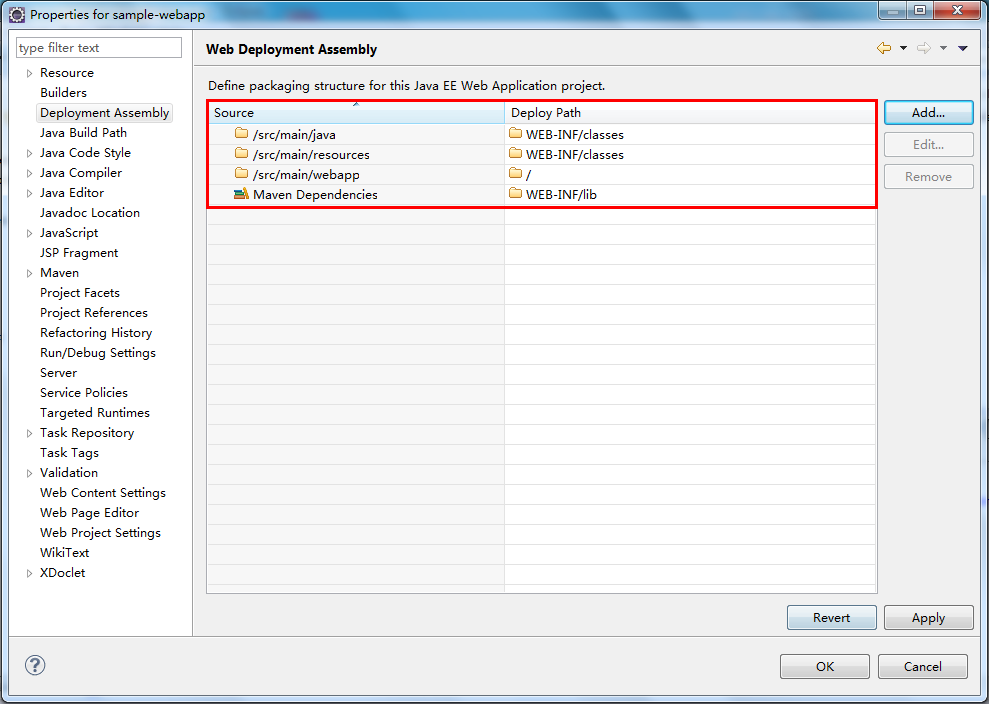Click the WEB-INF/lib deploy path cell
The width and height of the screenshot is (989, 704).
tap(690, 194)
